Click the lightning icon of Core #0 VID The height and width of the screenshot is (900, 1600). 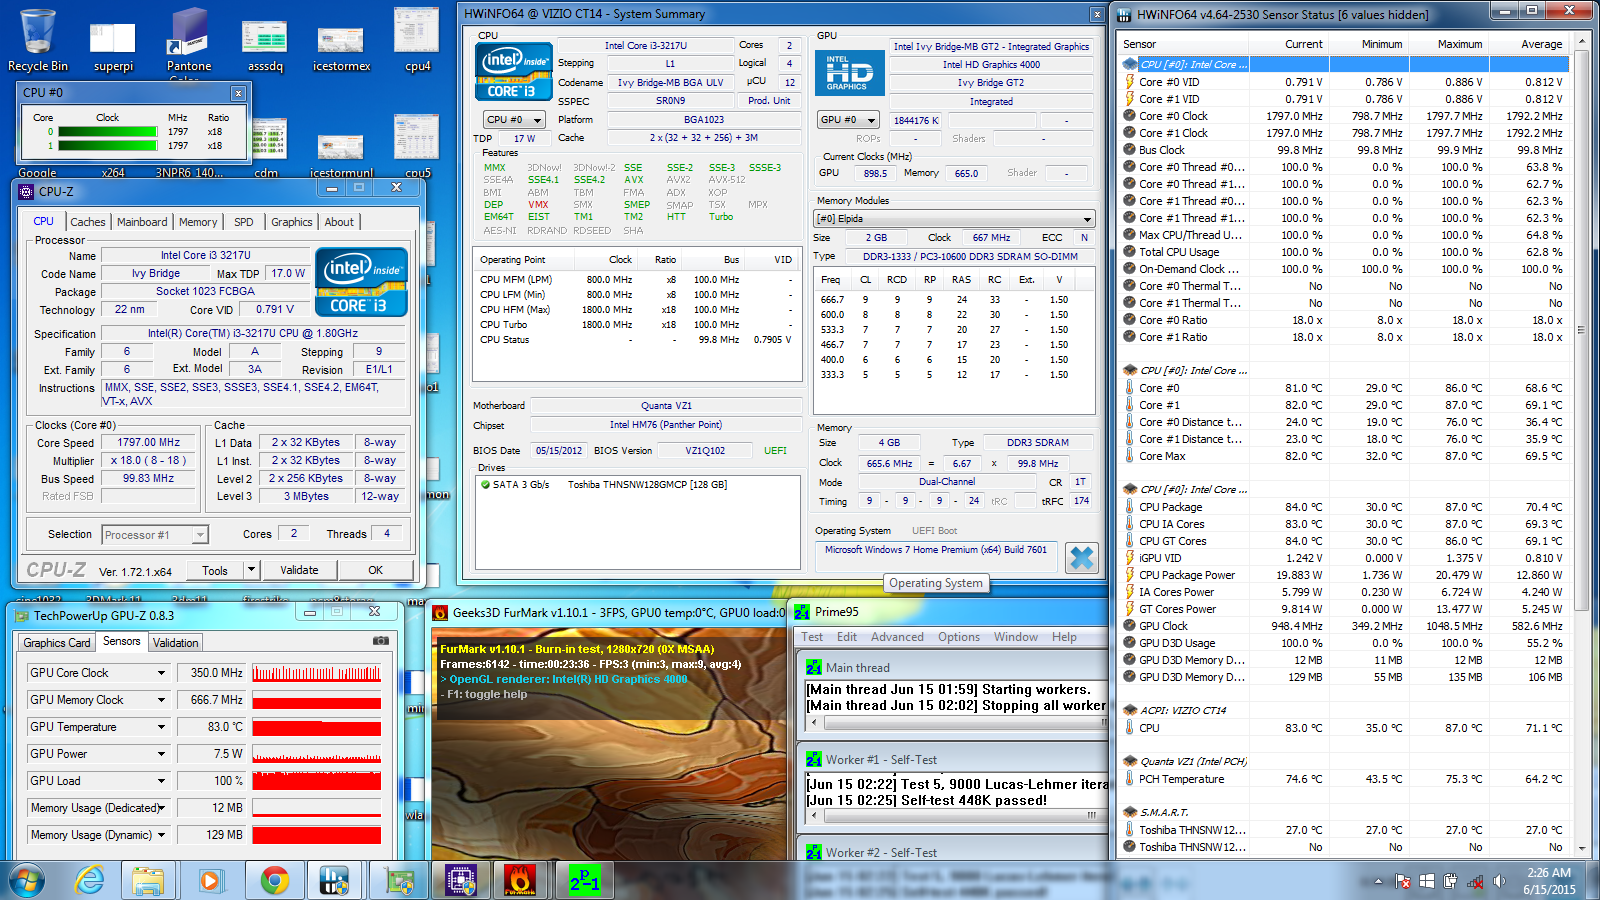1130,82
